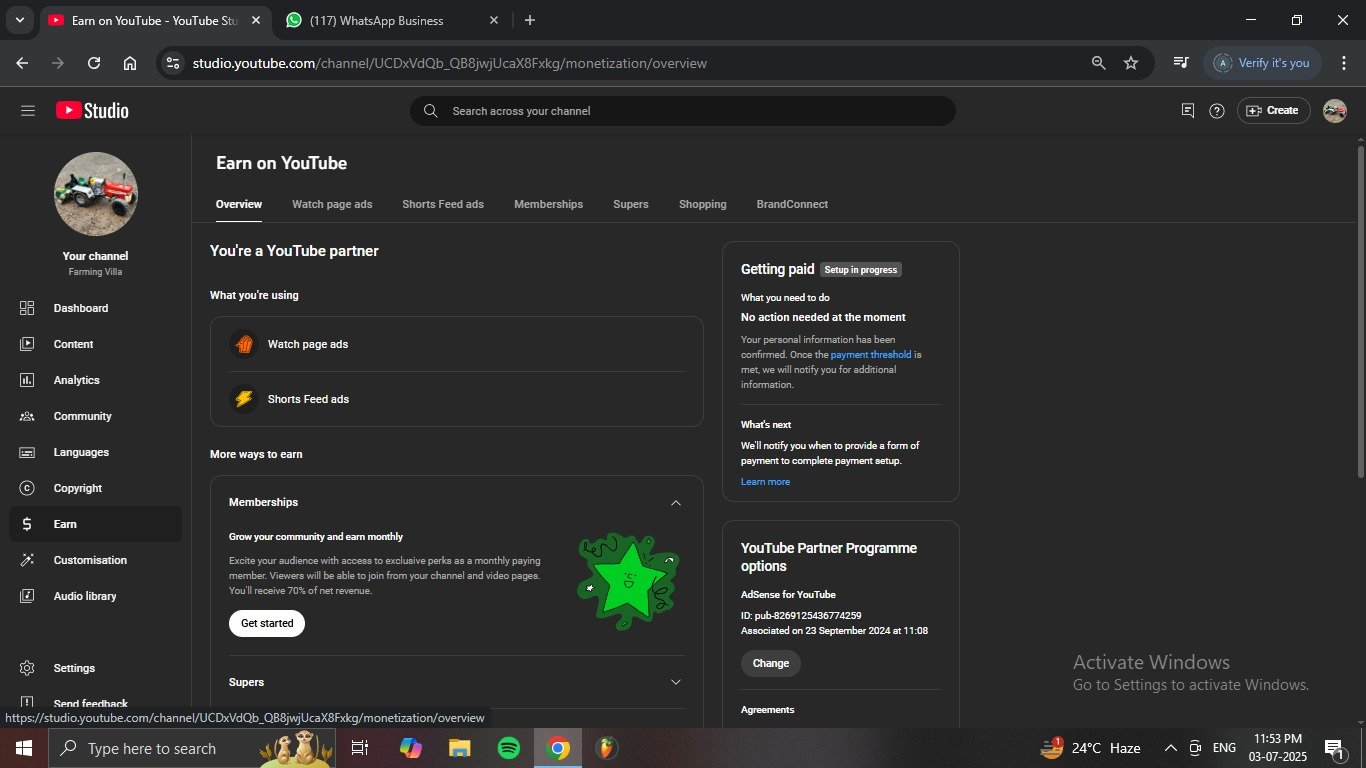Open the Audio library icon
The image size is (1366, 768).
coord(27,596)
